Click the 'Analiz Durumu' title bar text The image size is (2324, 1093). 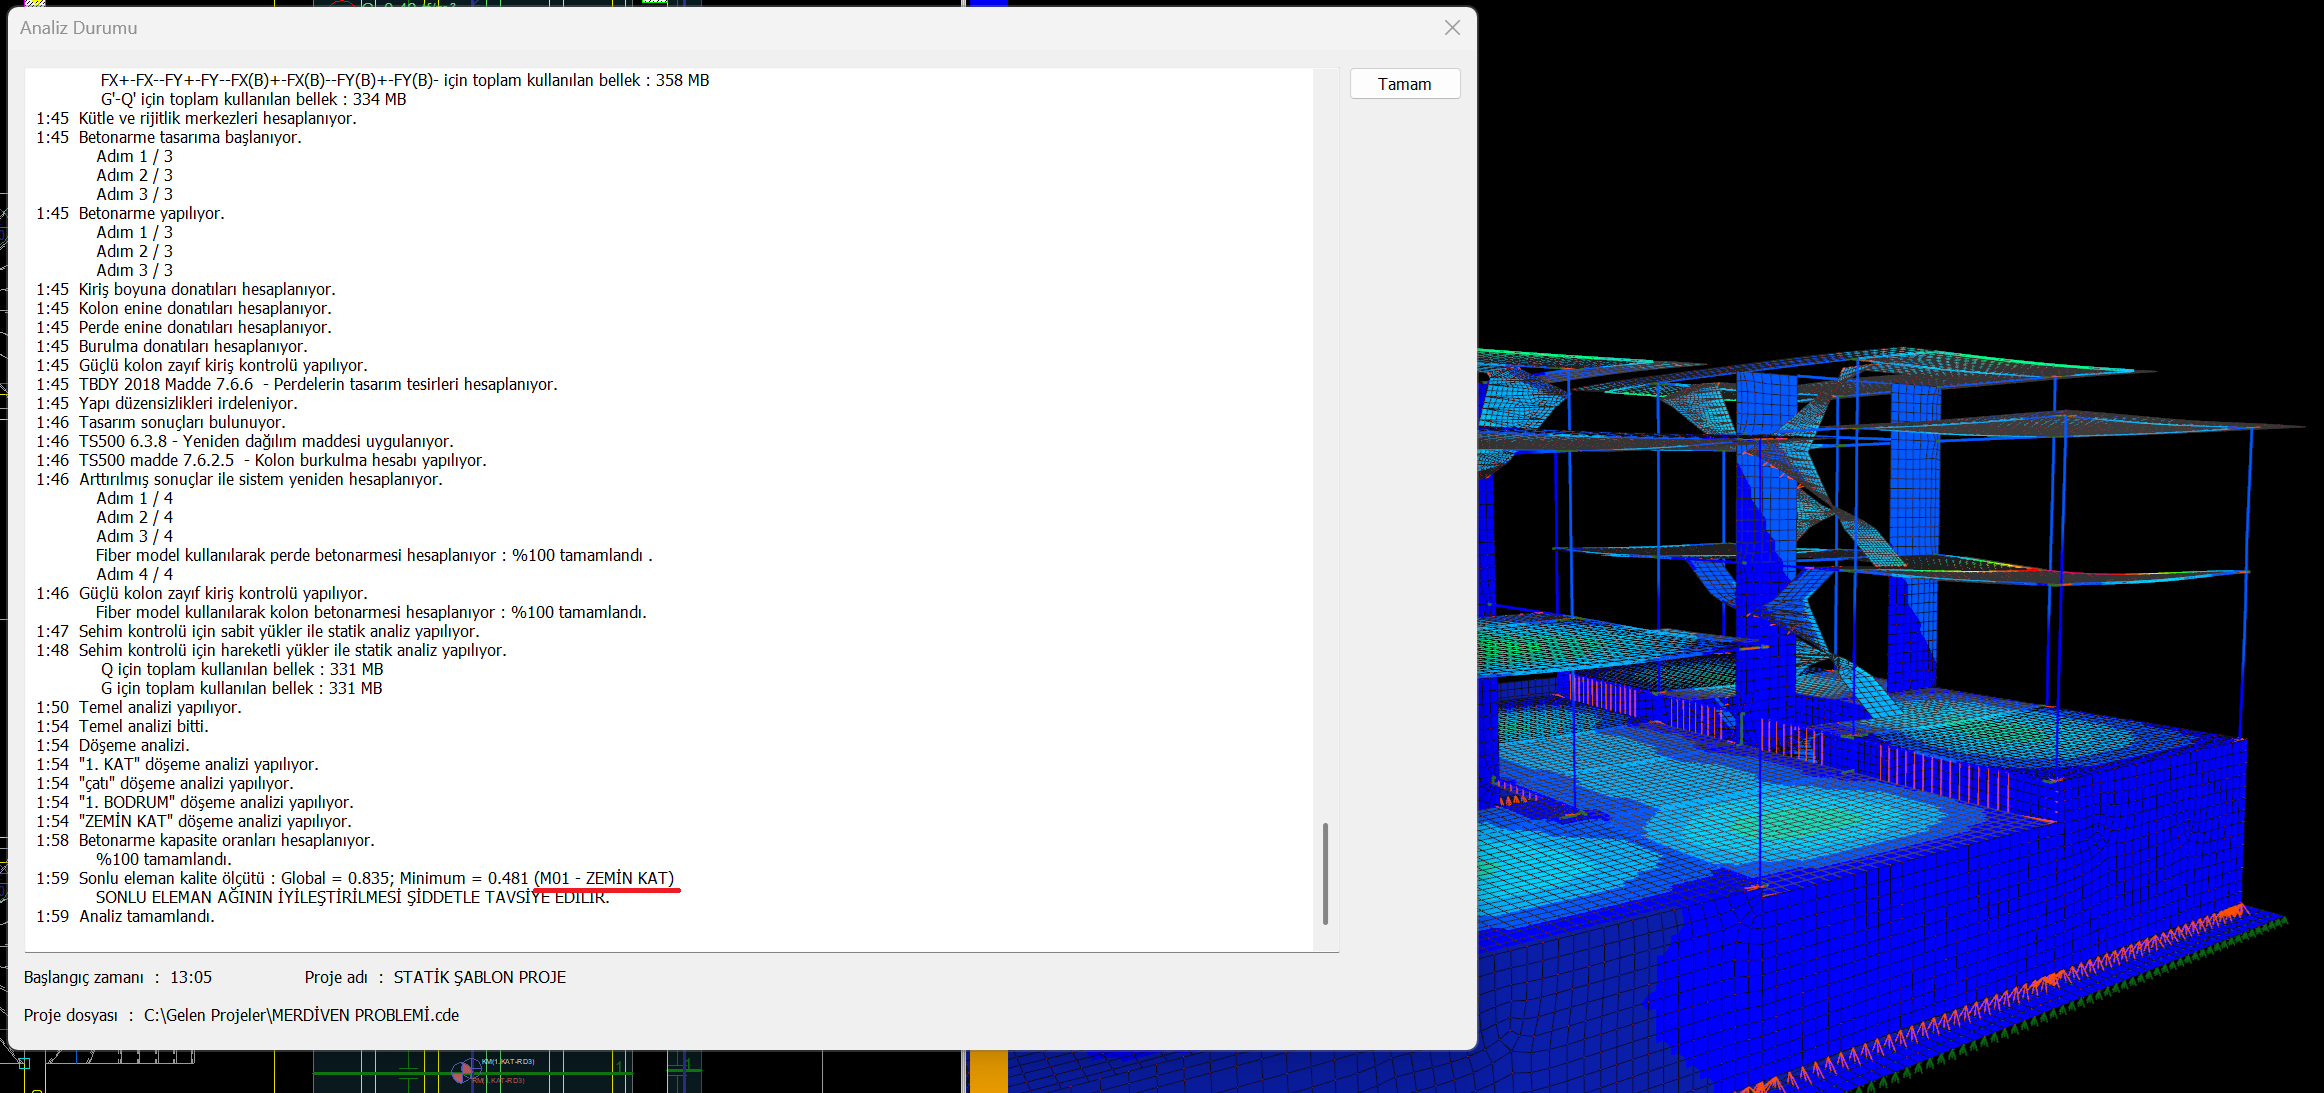point(79,28)
